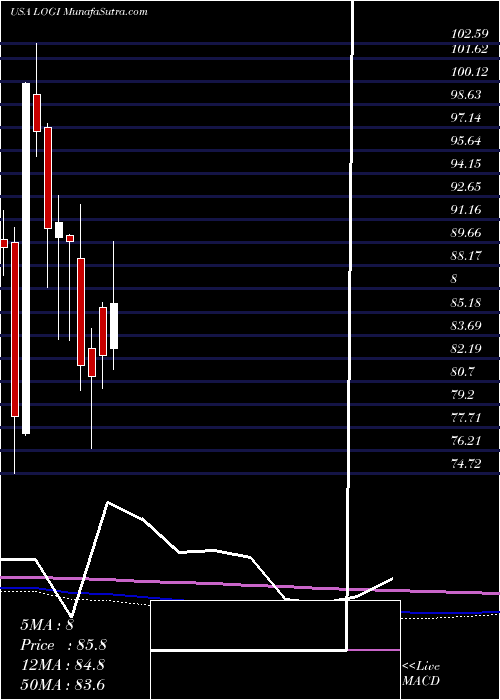Click the 94.15 price axis label
Viewport: 500px width, 700px height.
click(466, 164)
